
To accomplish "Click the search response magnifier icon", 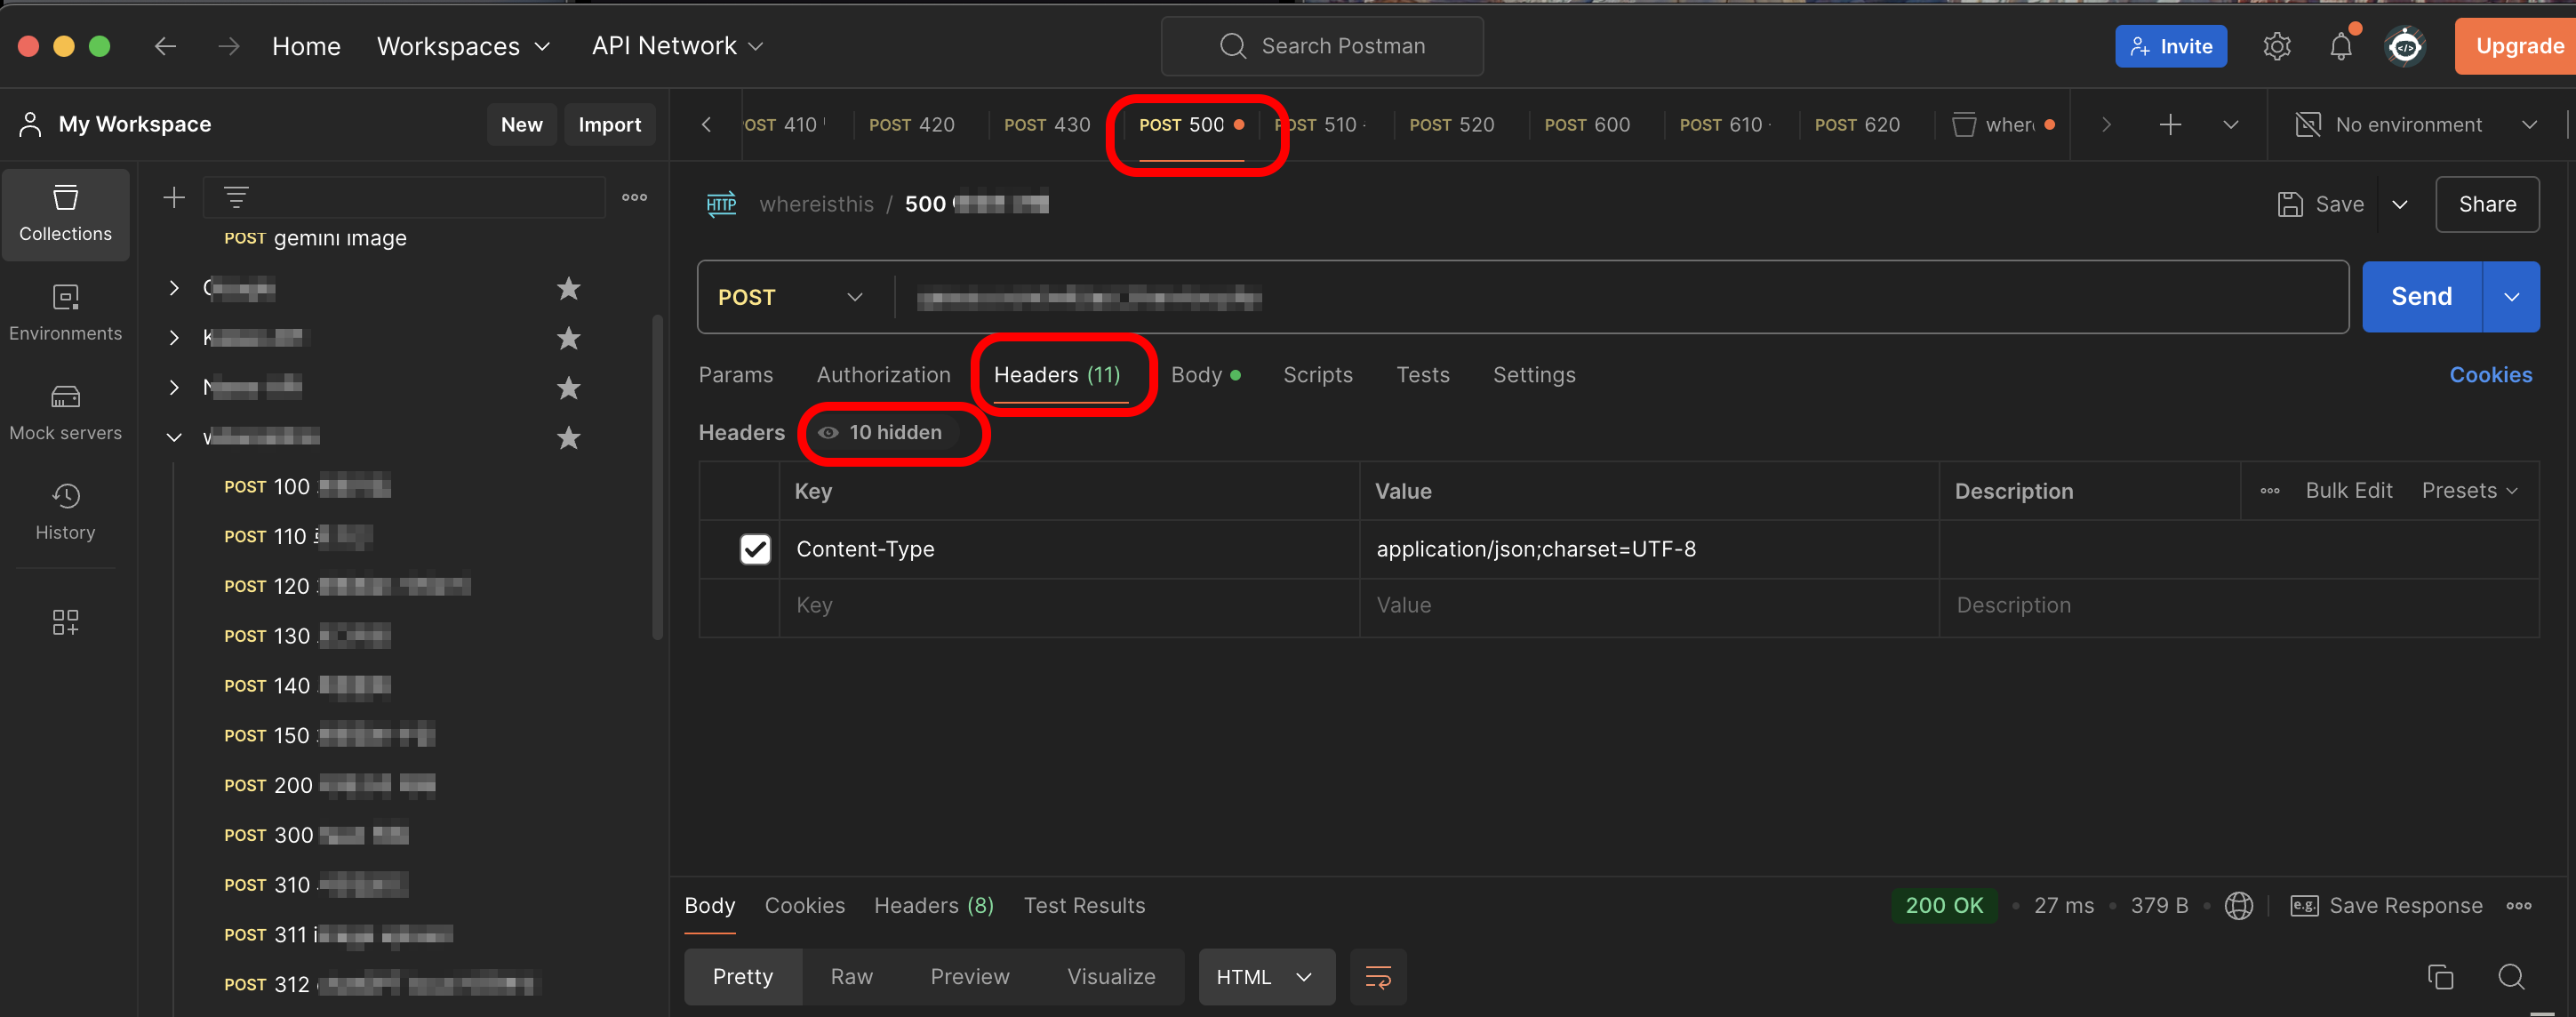I will 2510,976.
